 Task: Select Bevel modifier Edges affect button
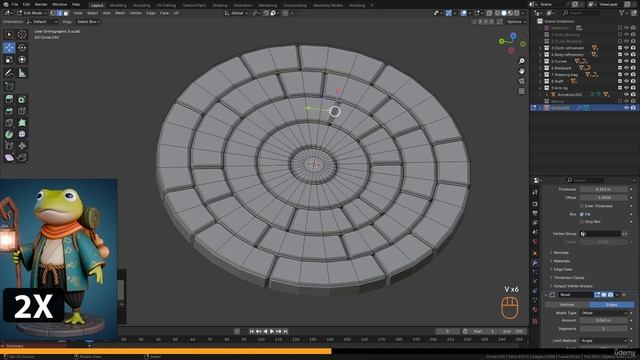pyautogui.click(x=611, y=305)
